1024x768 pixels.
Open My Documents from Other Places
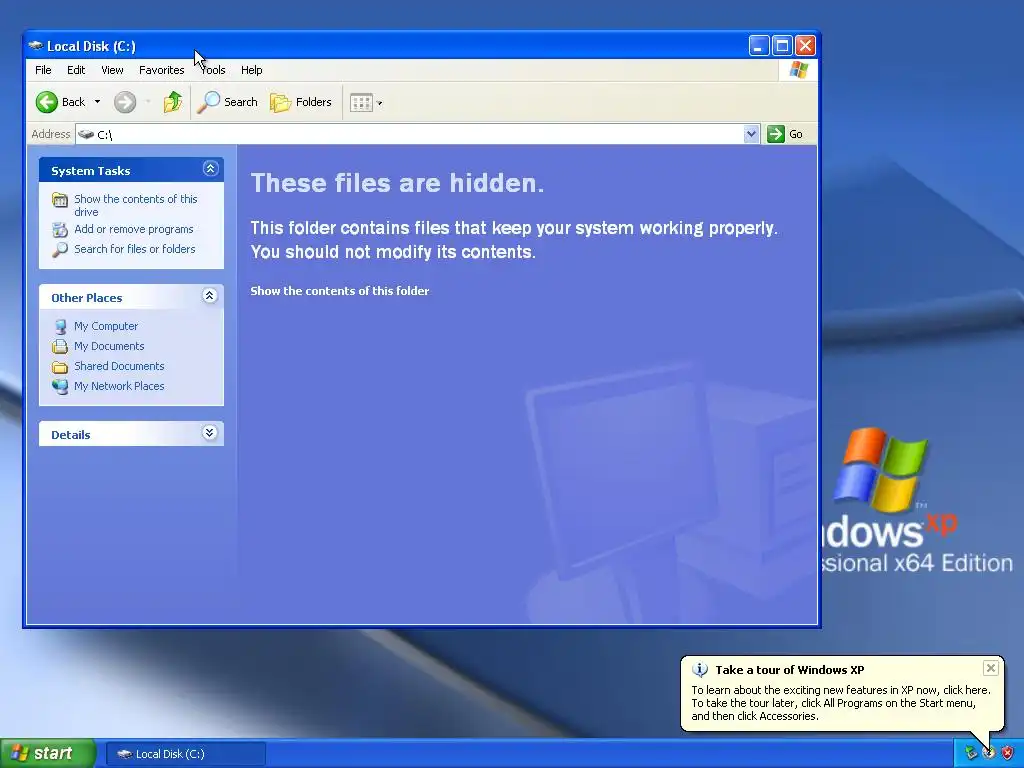(109, 346)
